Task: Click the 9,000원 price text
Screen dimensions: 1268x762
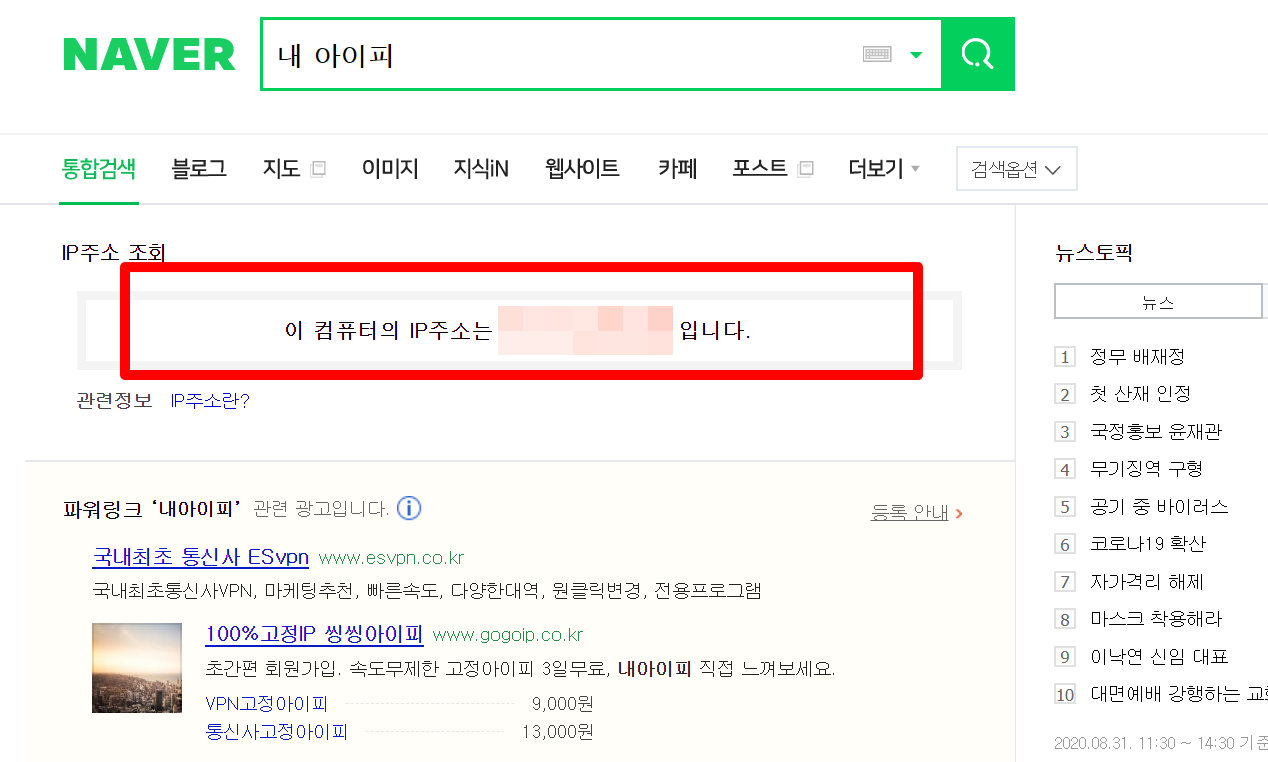Action: coord(562,703)
